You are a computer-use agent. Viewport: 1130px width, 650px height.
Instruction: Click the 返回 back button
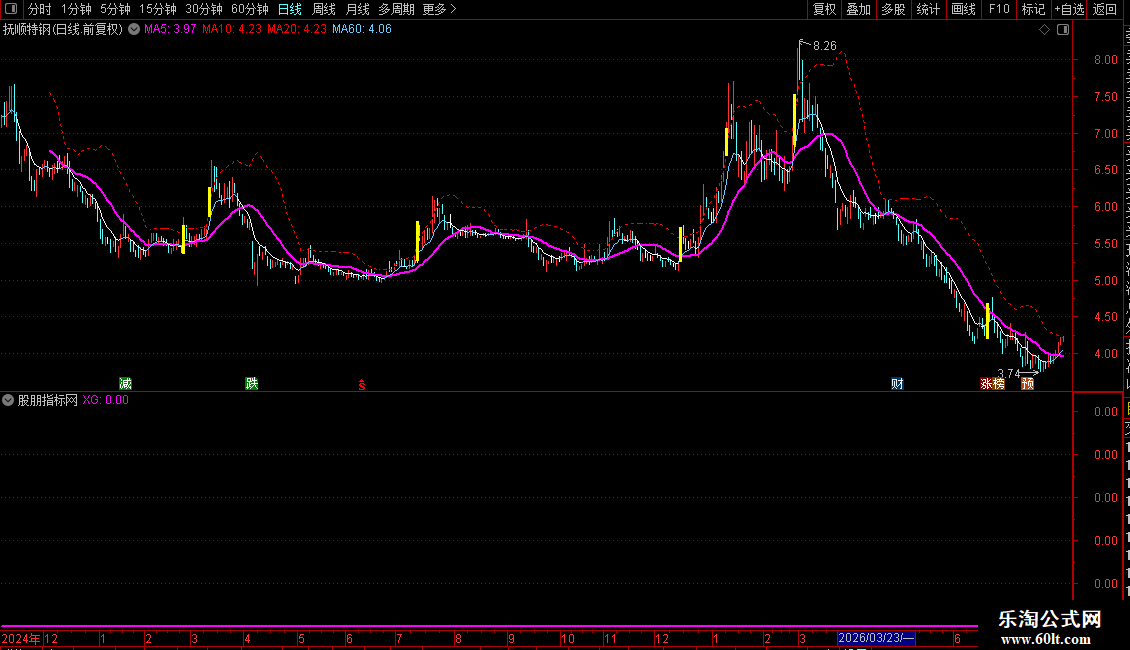(1105, 9)
